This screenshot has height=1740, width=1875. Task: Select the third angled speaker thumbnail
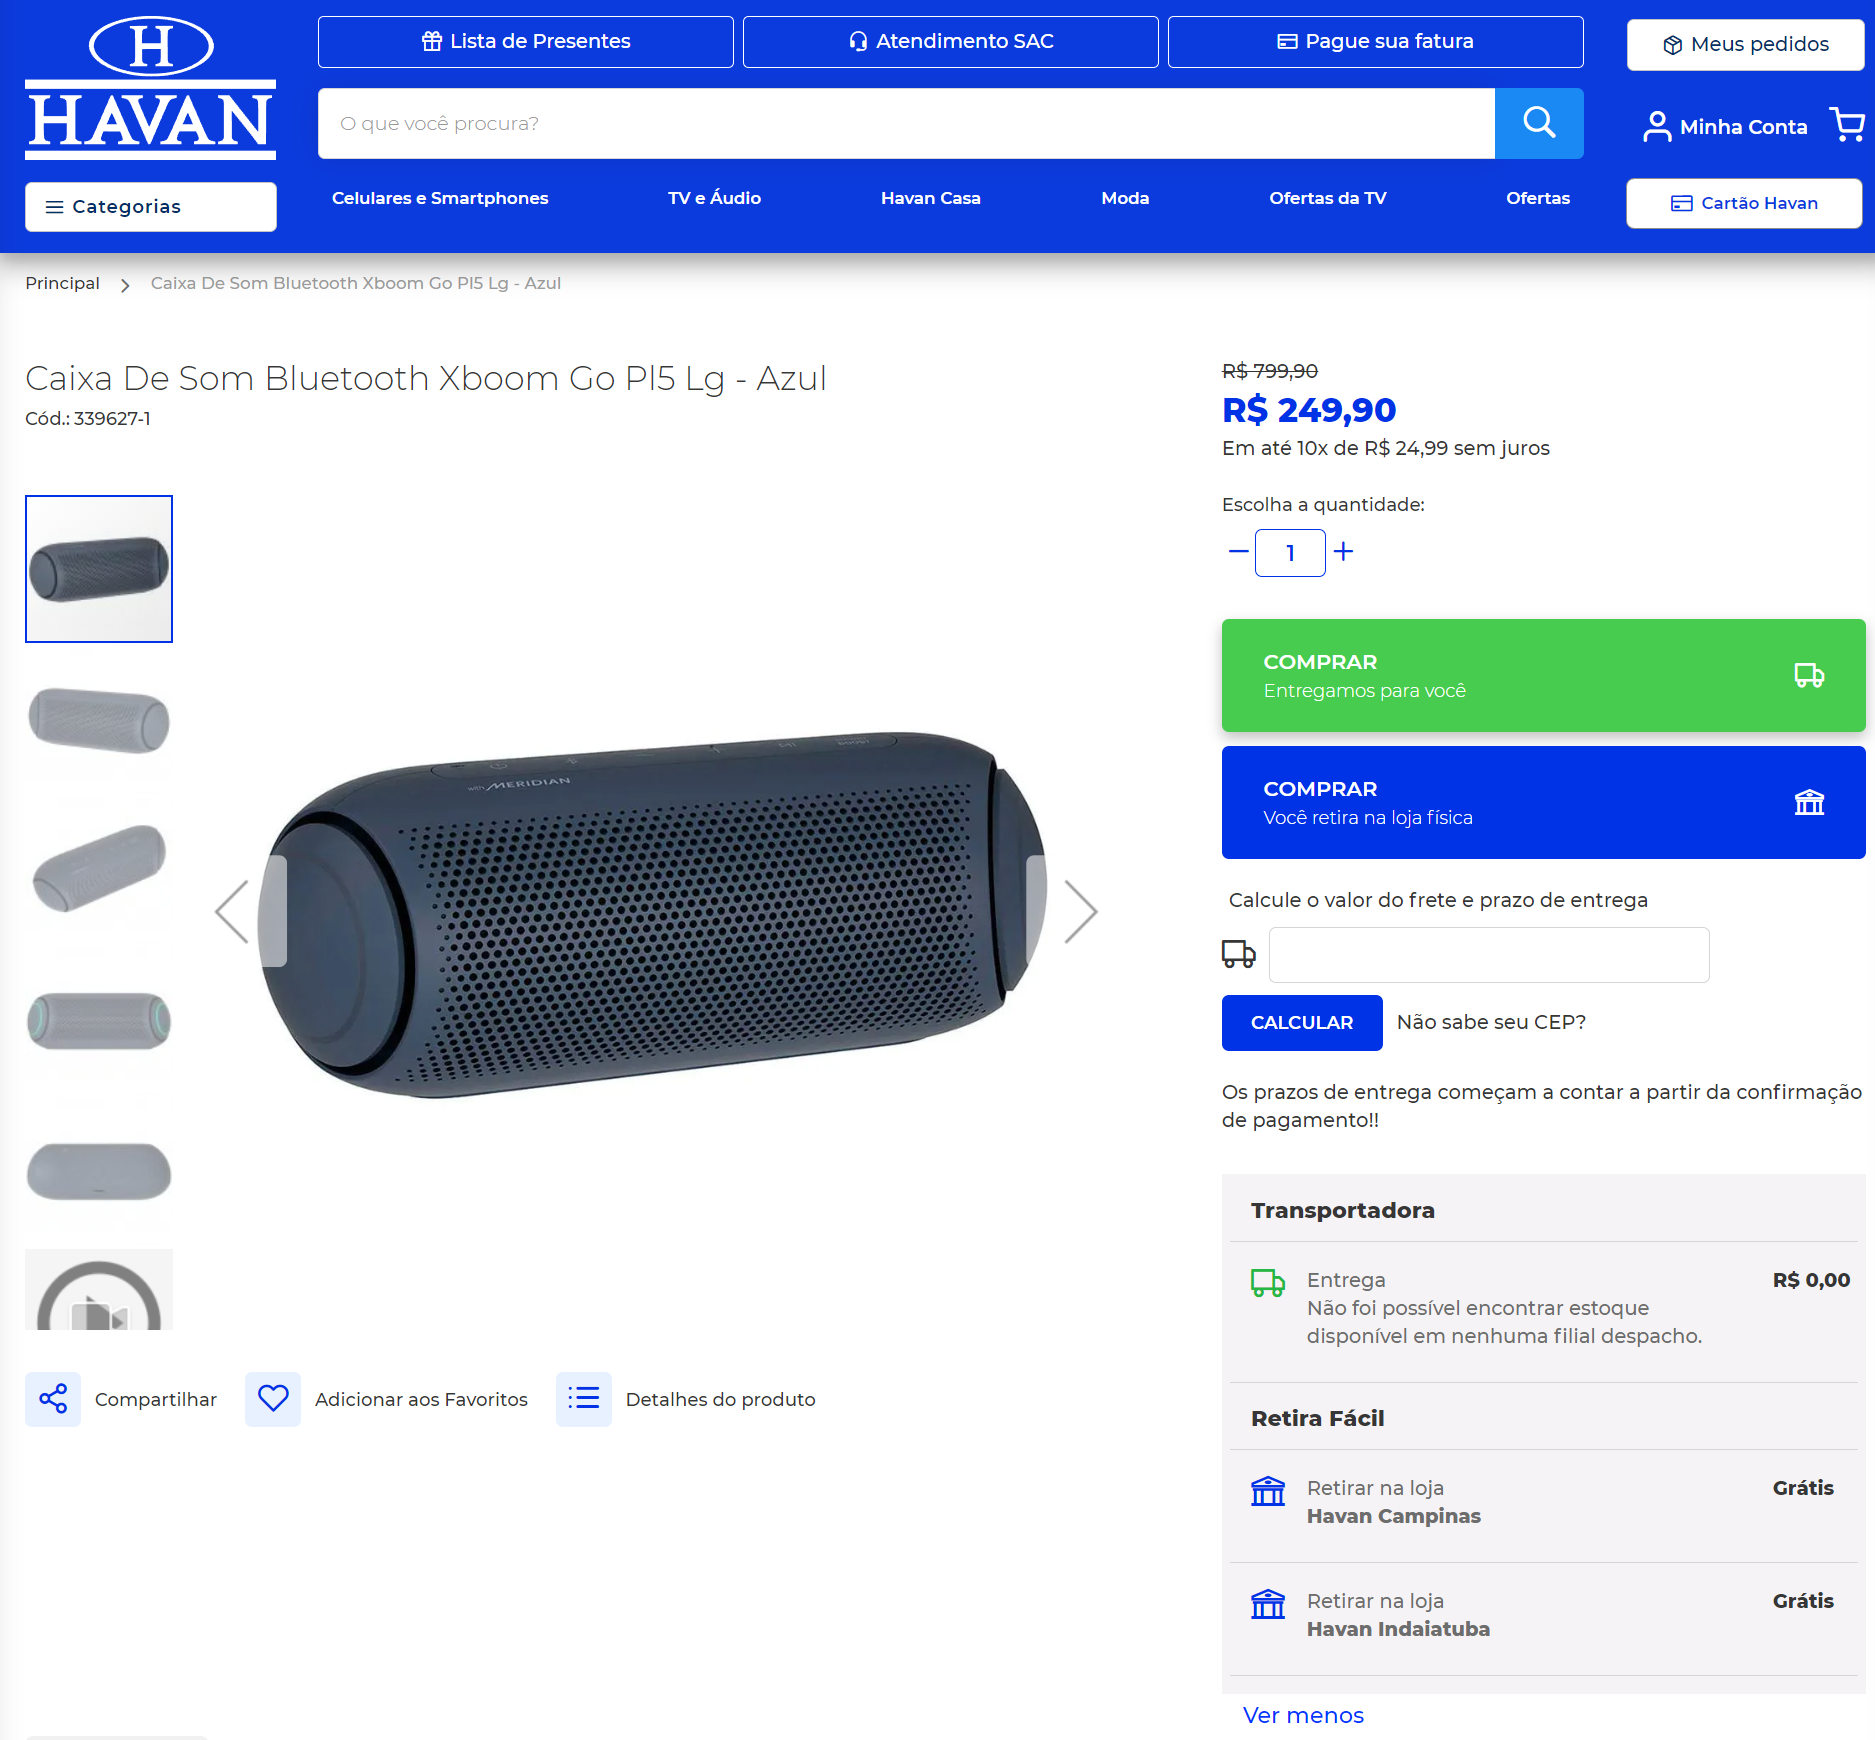point(99,869)
